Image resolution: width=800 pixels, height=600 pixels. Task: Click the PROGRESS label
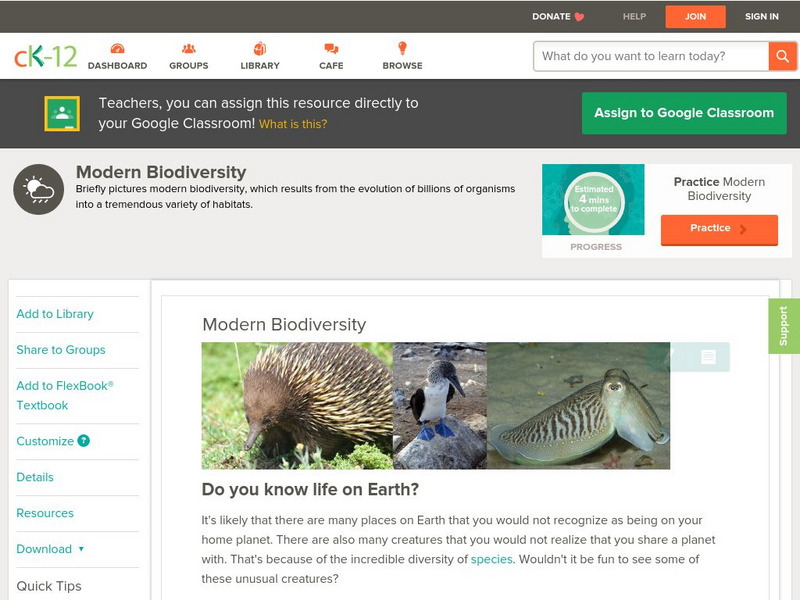(x=596, y=247)
